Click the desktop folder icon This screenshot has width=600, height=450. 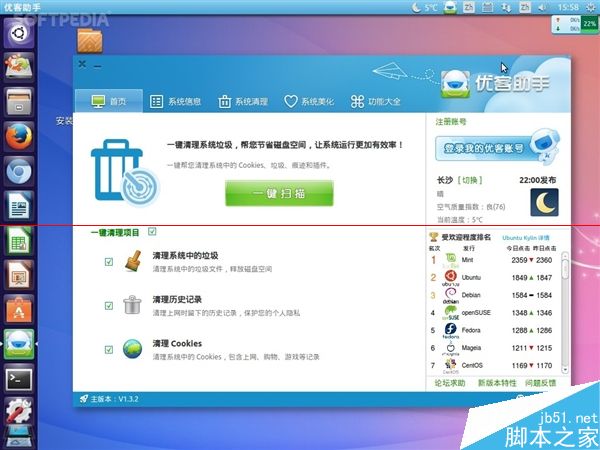click(90, 41)
